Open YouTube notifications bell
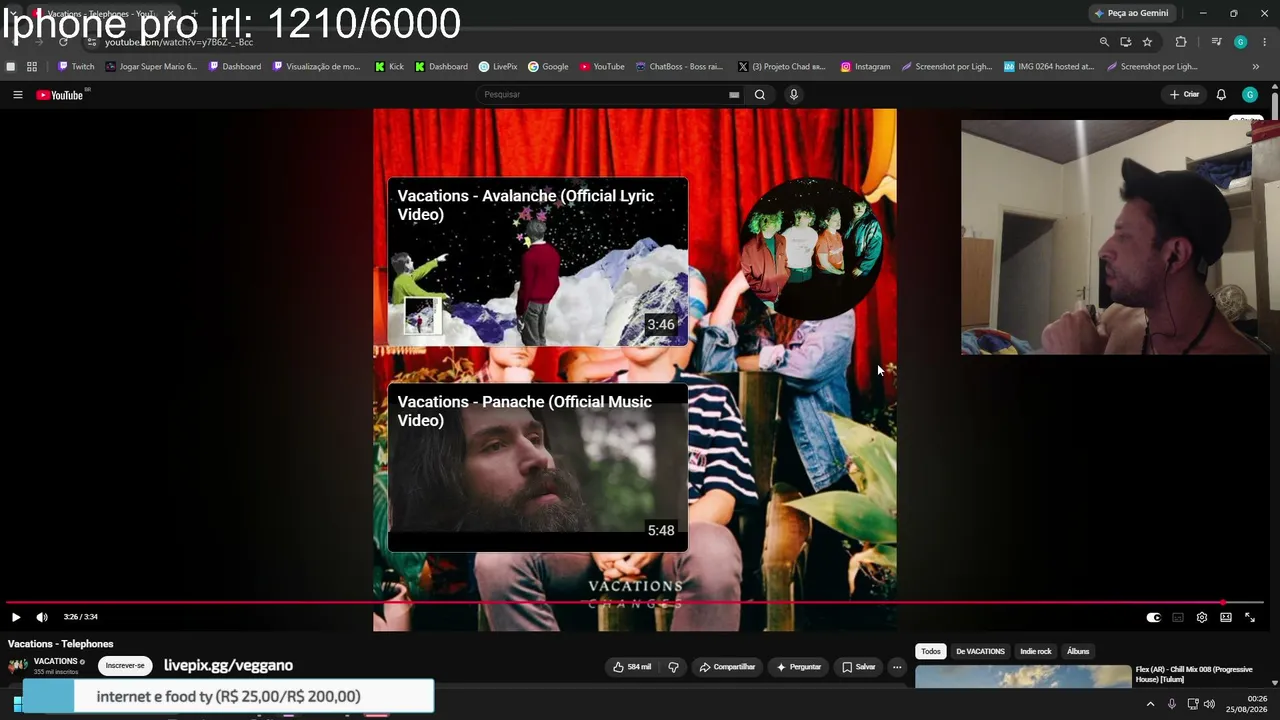The height and width of the screenshot is (720, 1280). click(1221, 95)
